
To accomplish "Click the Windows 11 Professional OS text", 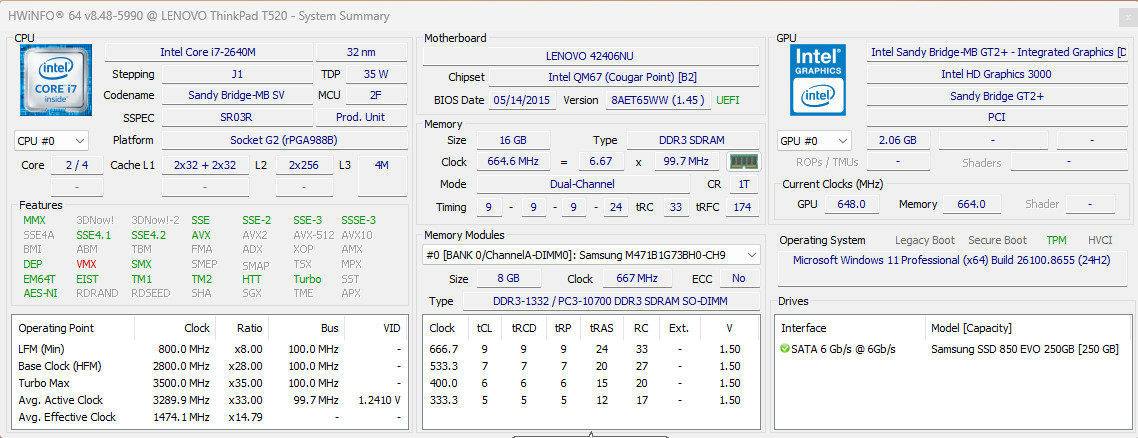I will point(951,260).
